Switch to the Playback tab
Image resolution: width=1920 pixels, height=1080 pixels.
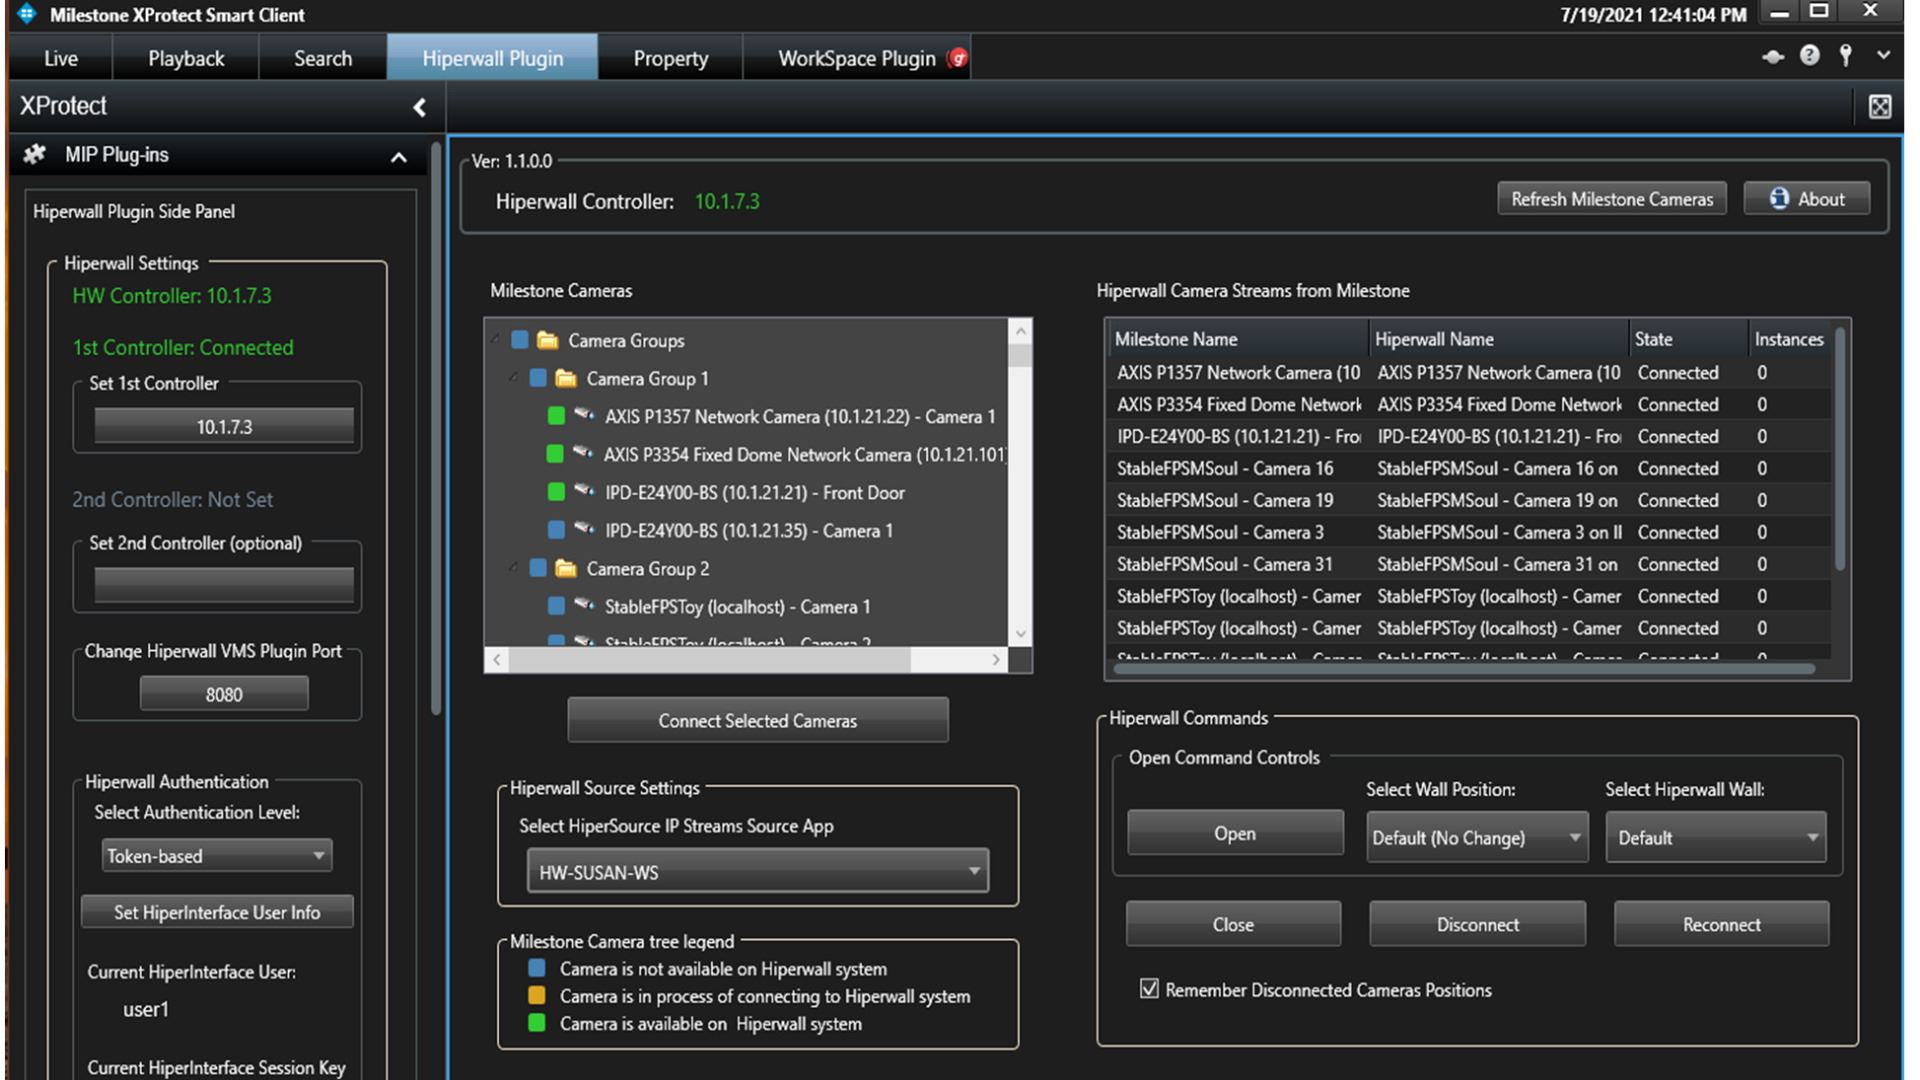click(186, 58)
